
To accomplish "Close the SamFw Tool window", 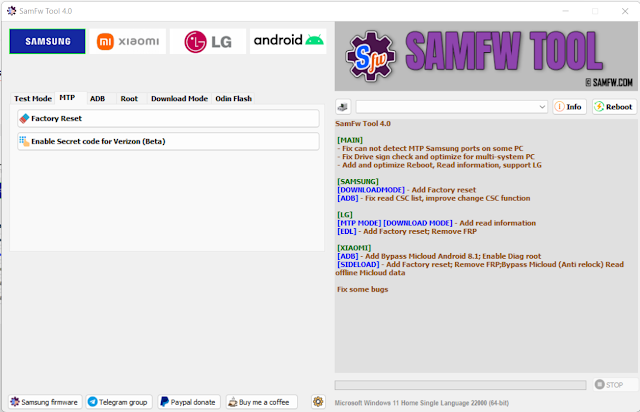I will [x=625, y=11].
